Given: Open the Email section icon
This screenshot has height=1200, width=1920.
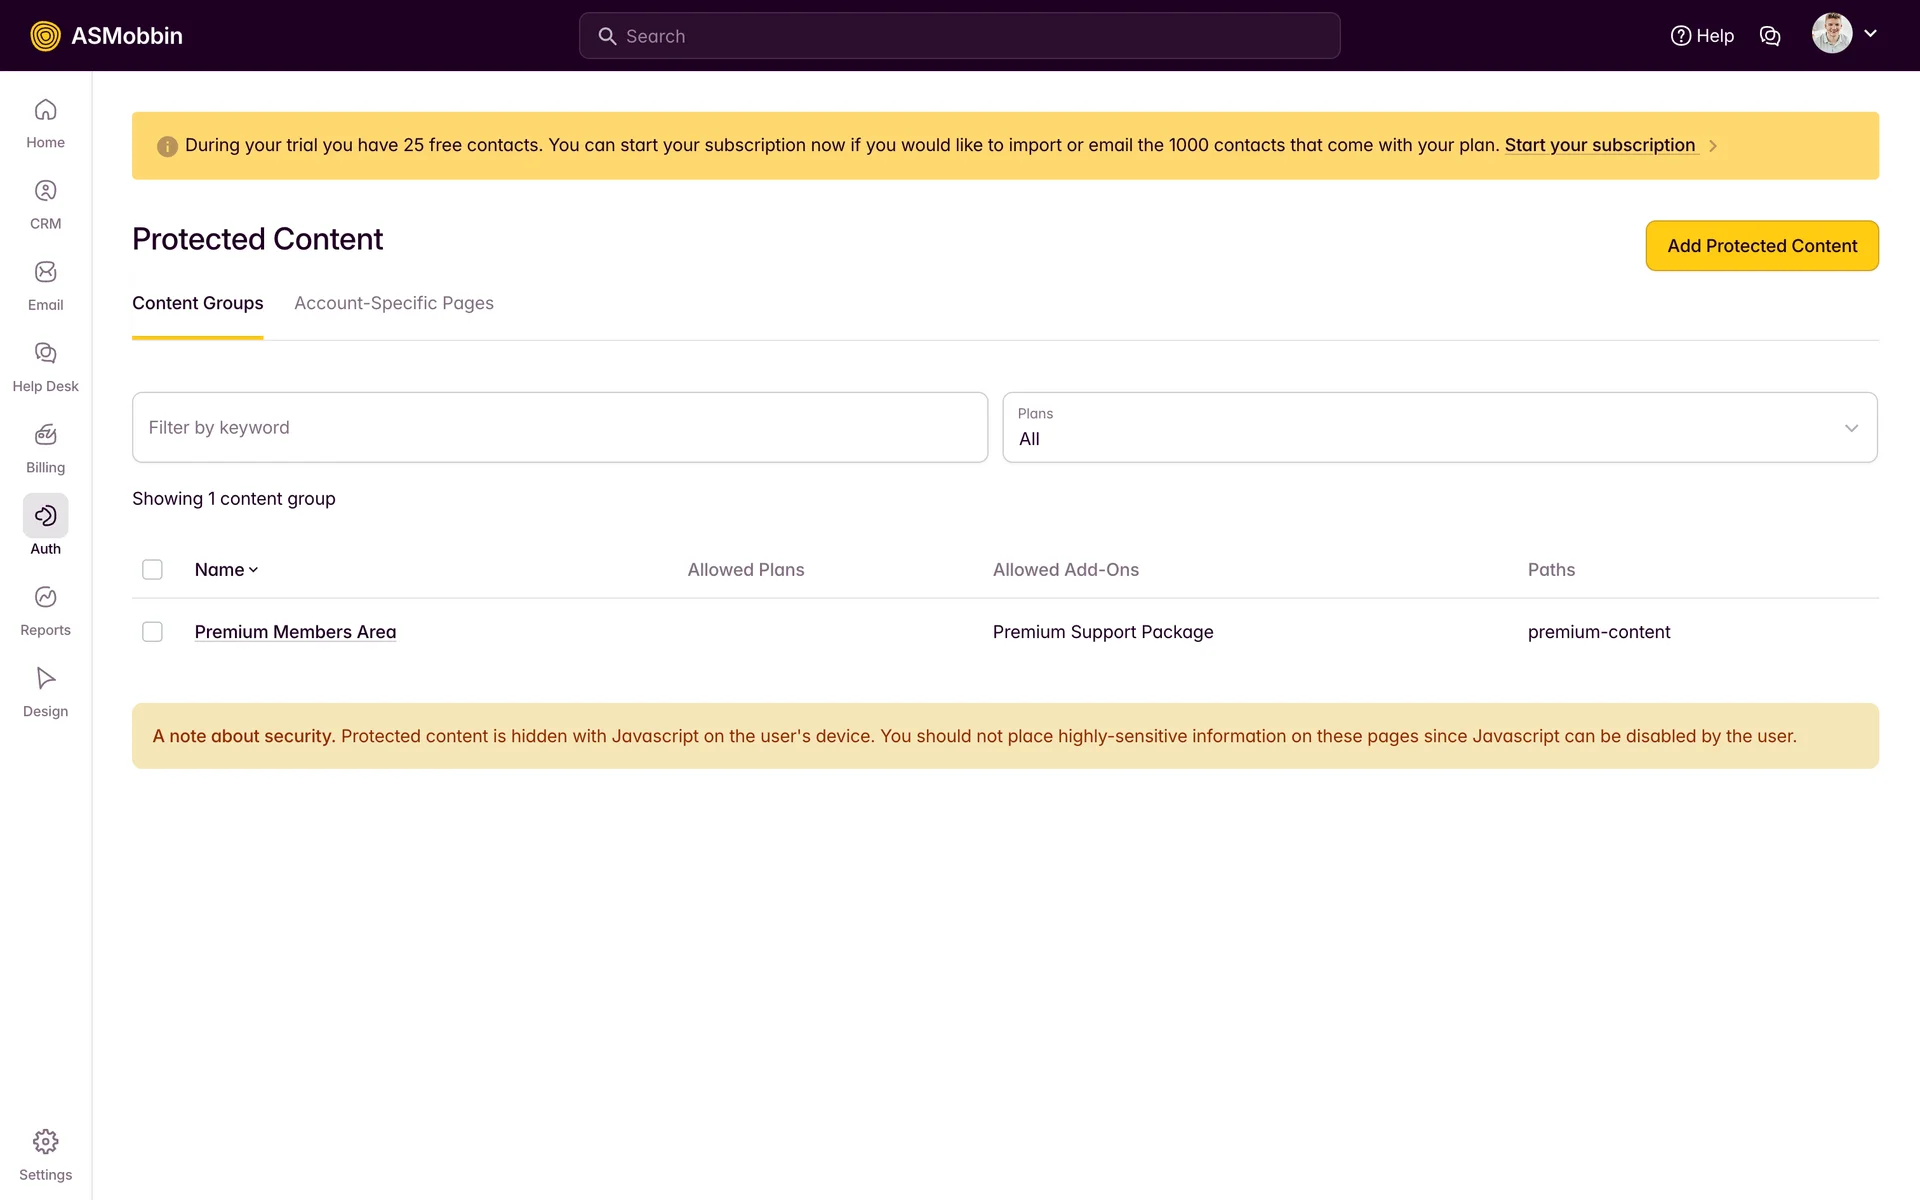Looking at the screenshot, I should 45,272.
